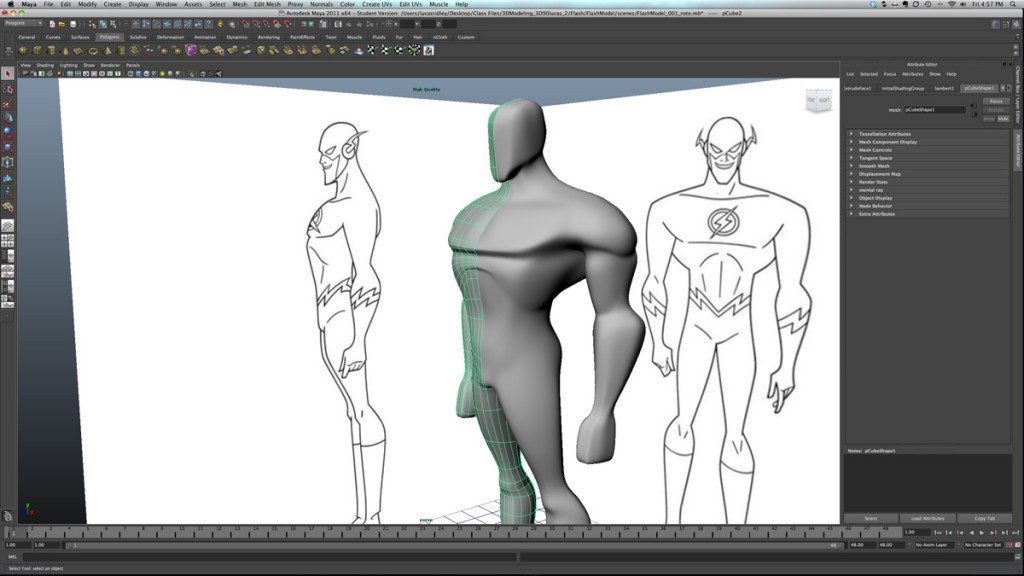Activate the Select tool arrow in toolbox
Viewport: 1024px width, 576px height.
point(8,74)
